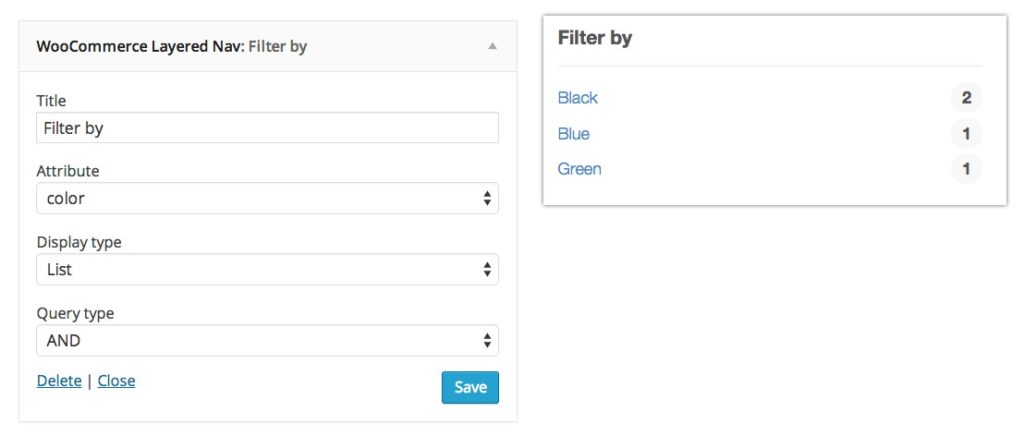Click the up-down arrows of Display type select
Image resolution: width=1024 pixels, height=436 pixels.
487,270
